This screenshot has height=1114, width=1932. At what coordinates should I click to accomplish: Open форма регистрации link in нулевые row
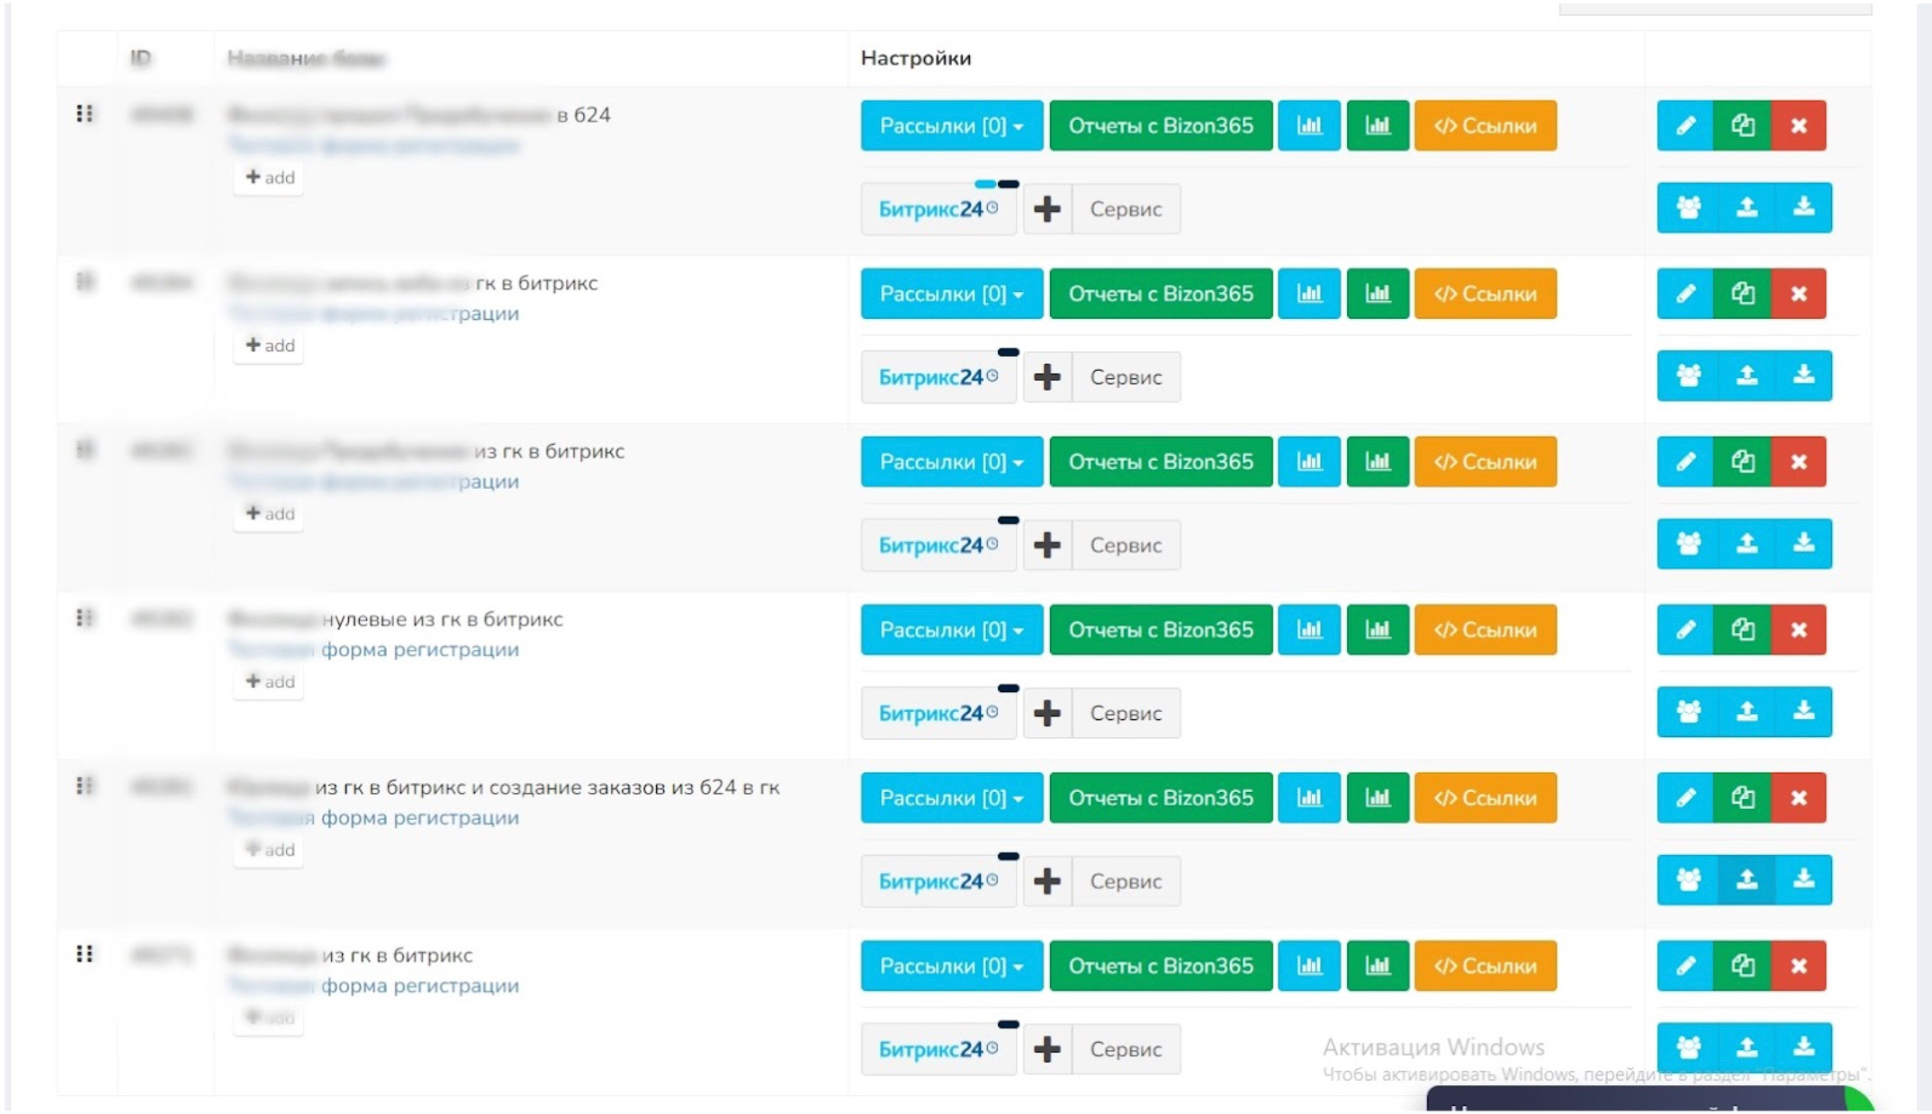419,650
